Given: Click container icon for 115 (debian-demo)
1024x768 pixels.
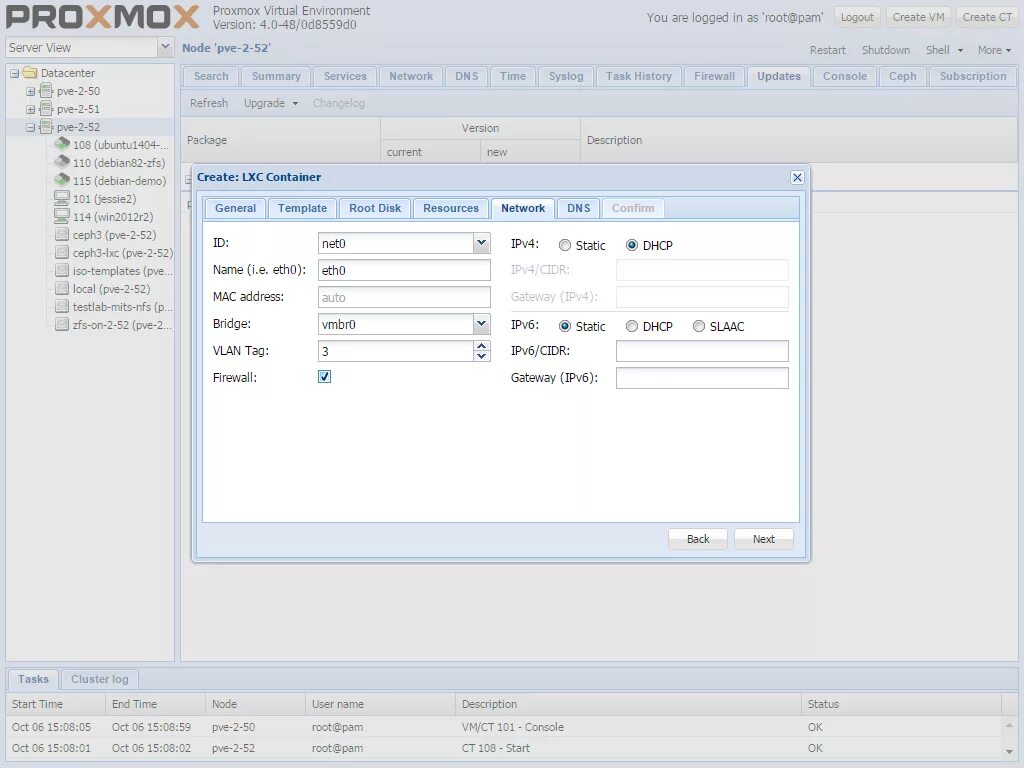Looking at the screenshot, I should [62, 180].
